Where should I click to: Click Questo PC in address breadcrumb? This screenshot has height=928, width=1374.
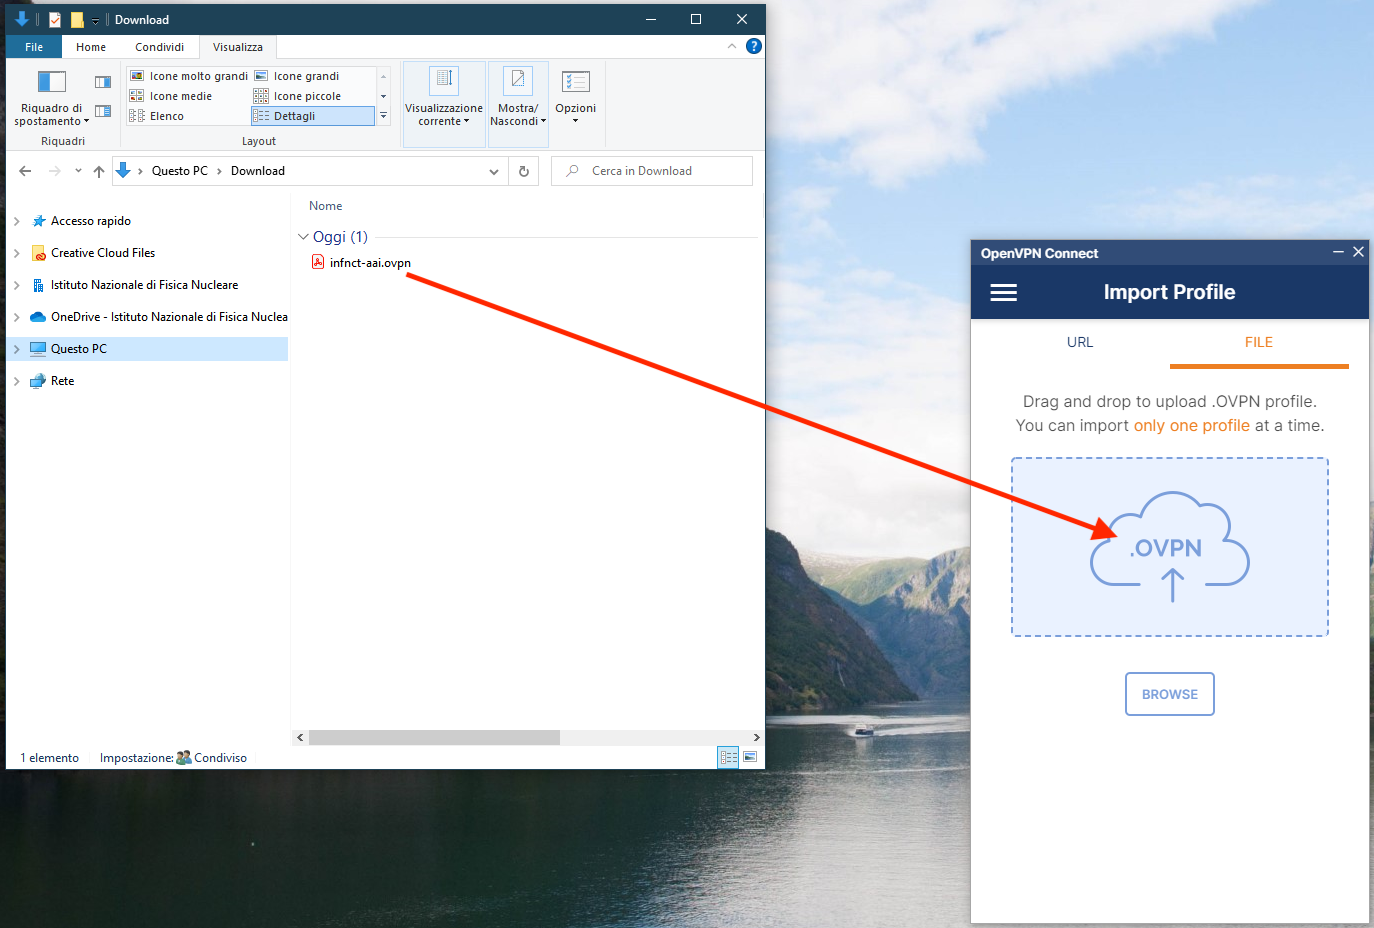tap(180, 171)
